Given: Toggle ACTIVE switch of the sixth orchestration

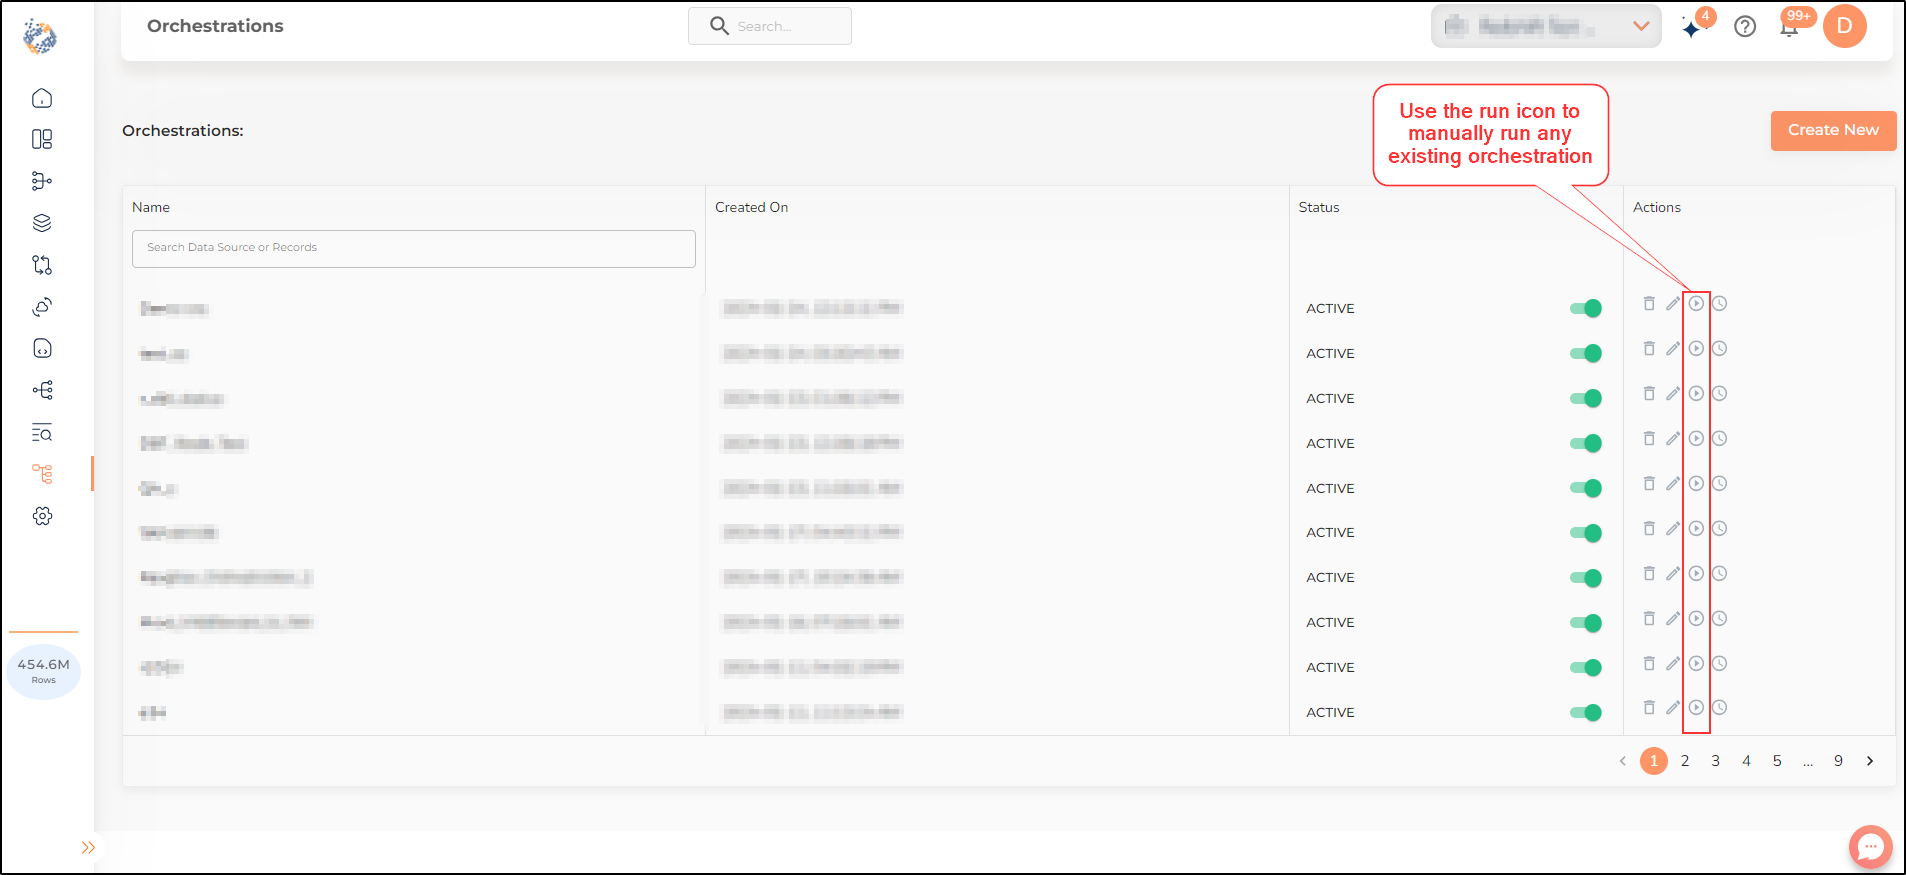Looking at the screenshot, I should click(x=1586, y=533).
